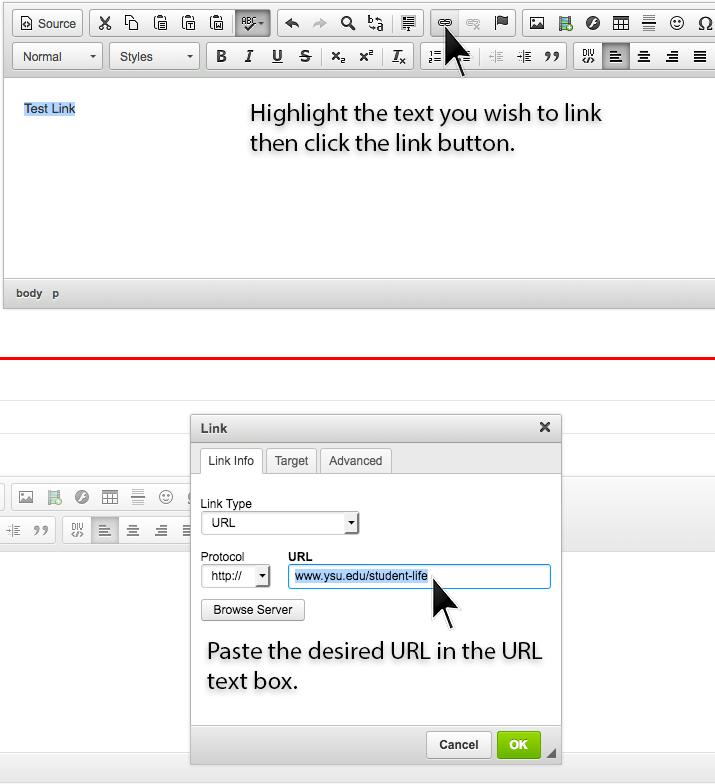Click the video embed icon in top toolbar
Screen dimensions: 715x784
pyautogui.click(x=565, y=23)
